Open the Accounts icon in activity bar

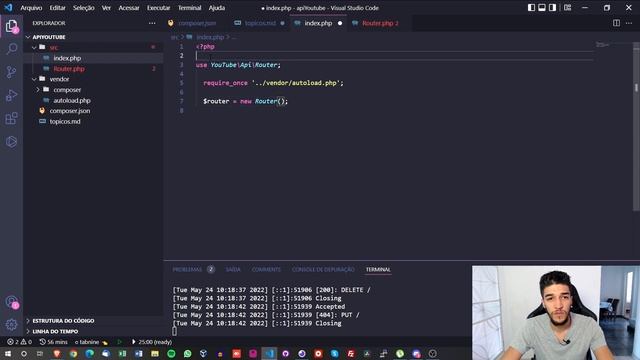11,302
